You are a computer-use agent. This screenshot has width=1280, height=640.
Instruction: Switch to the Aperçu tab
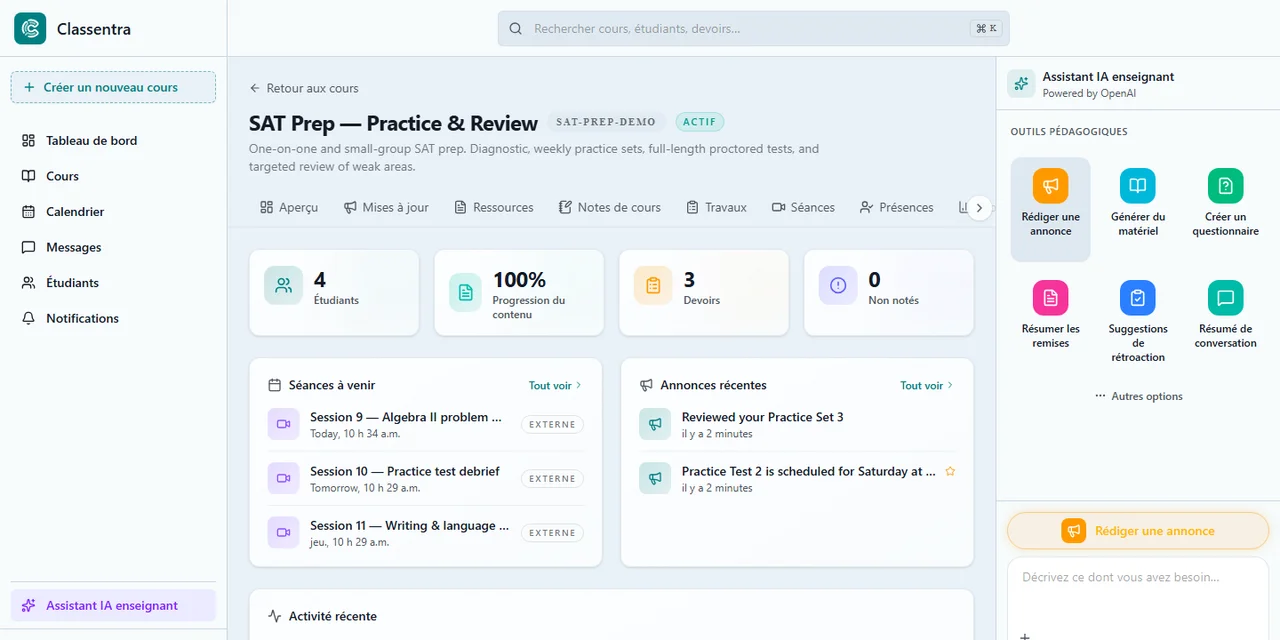pos(289,207)
